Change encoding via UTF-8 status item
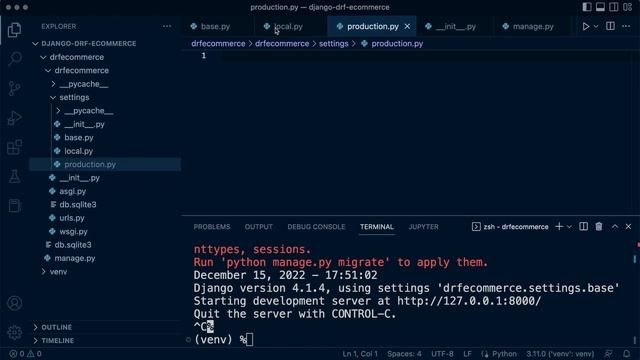Image resolution: width=640 pixels, height=360 pixels. (442, 354)
